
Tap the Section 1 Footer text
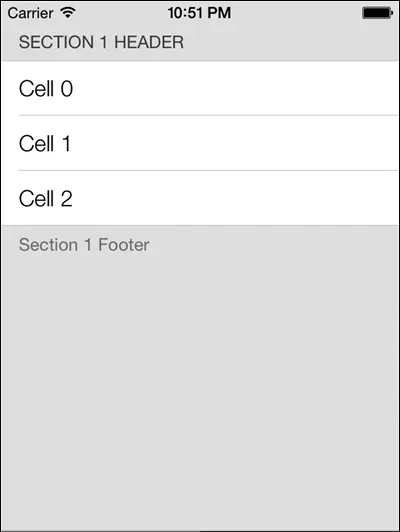84,245
